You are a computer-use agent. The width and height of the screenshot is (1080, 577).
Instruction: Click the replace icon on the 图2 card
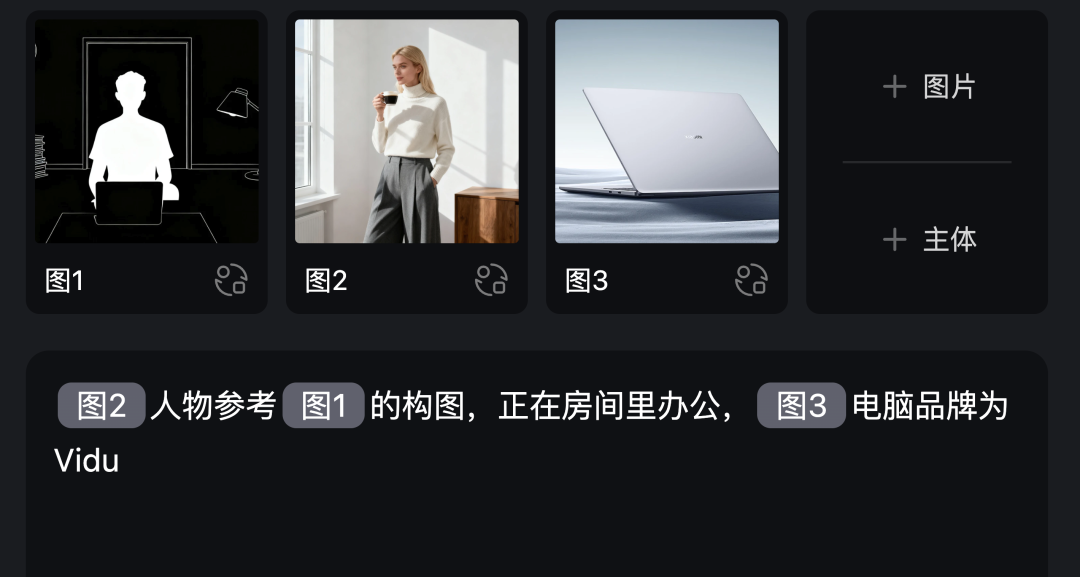pos(492,280)
